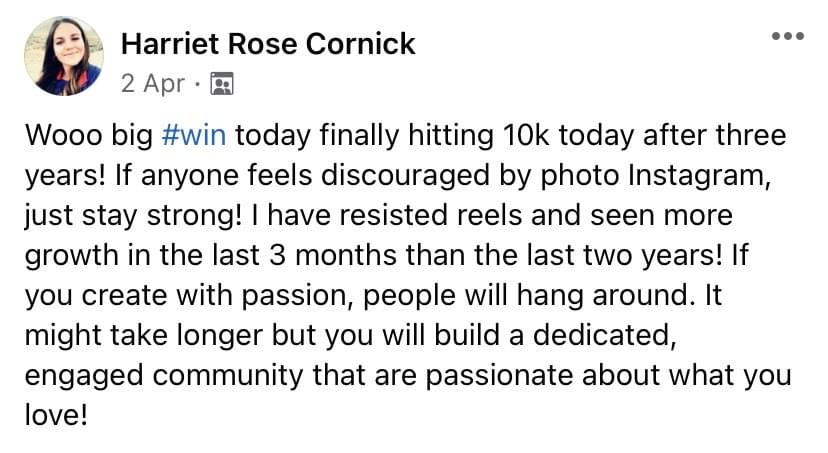This screenshot has height=453, width=828.
Task: Follow the #win hashtag link
Action: point(194,135)
